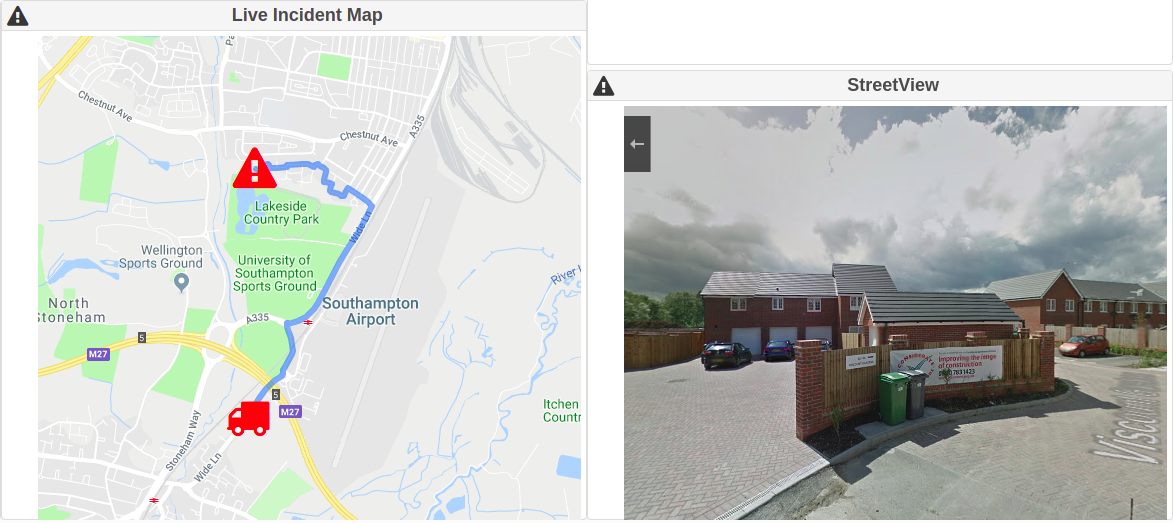
Task: Click the StreetView panel warning icon
Action: (604, 86)
